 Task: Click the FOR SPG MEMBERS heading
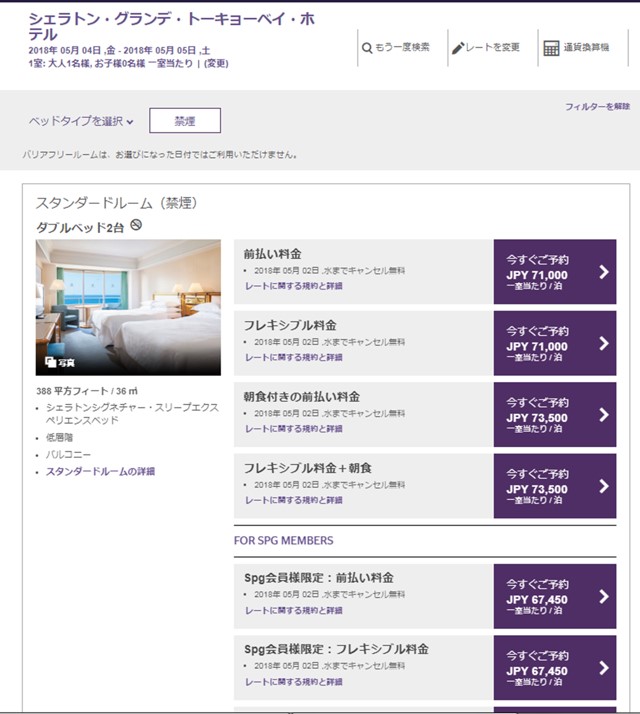(284, 541)
